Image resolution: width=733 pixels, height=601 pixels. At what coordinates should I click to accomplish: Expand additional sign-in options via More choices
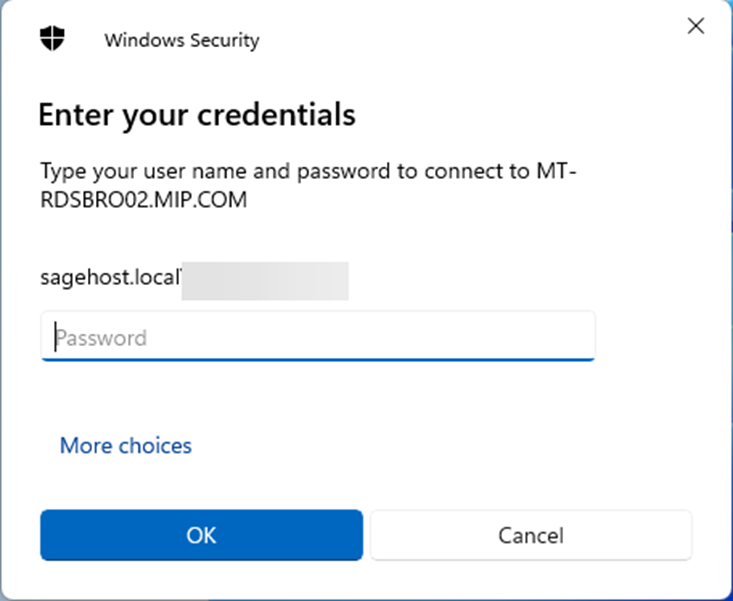click(126, 445)
